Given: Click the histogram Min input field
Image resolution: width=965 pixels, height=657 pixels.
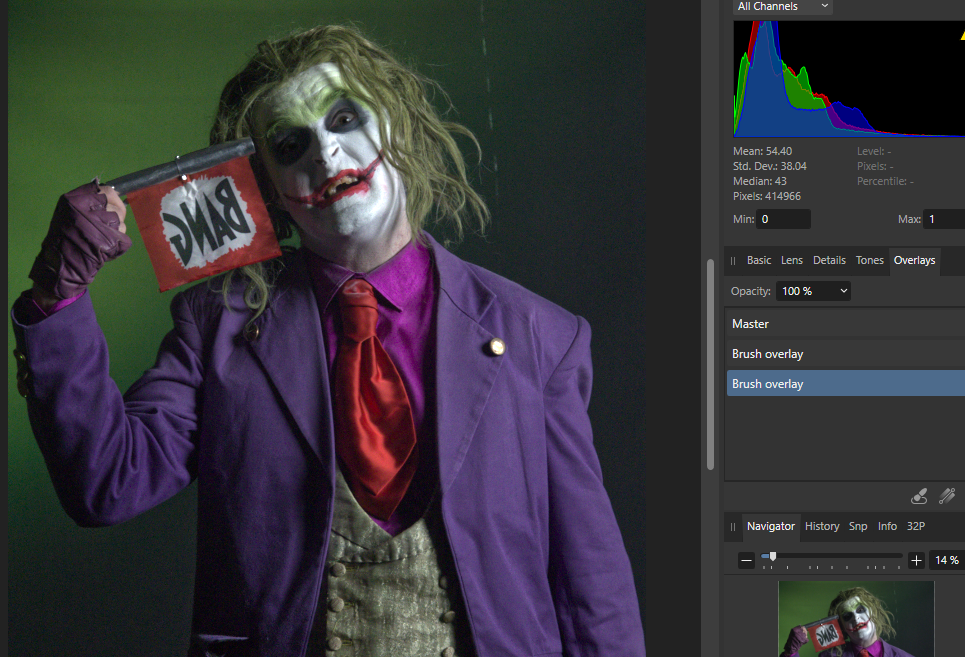Looking at the screenshot, I should 783,220.
